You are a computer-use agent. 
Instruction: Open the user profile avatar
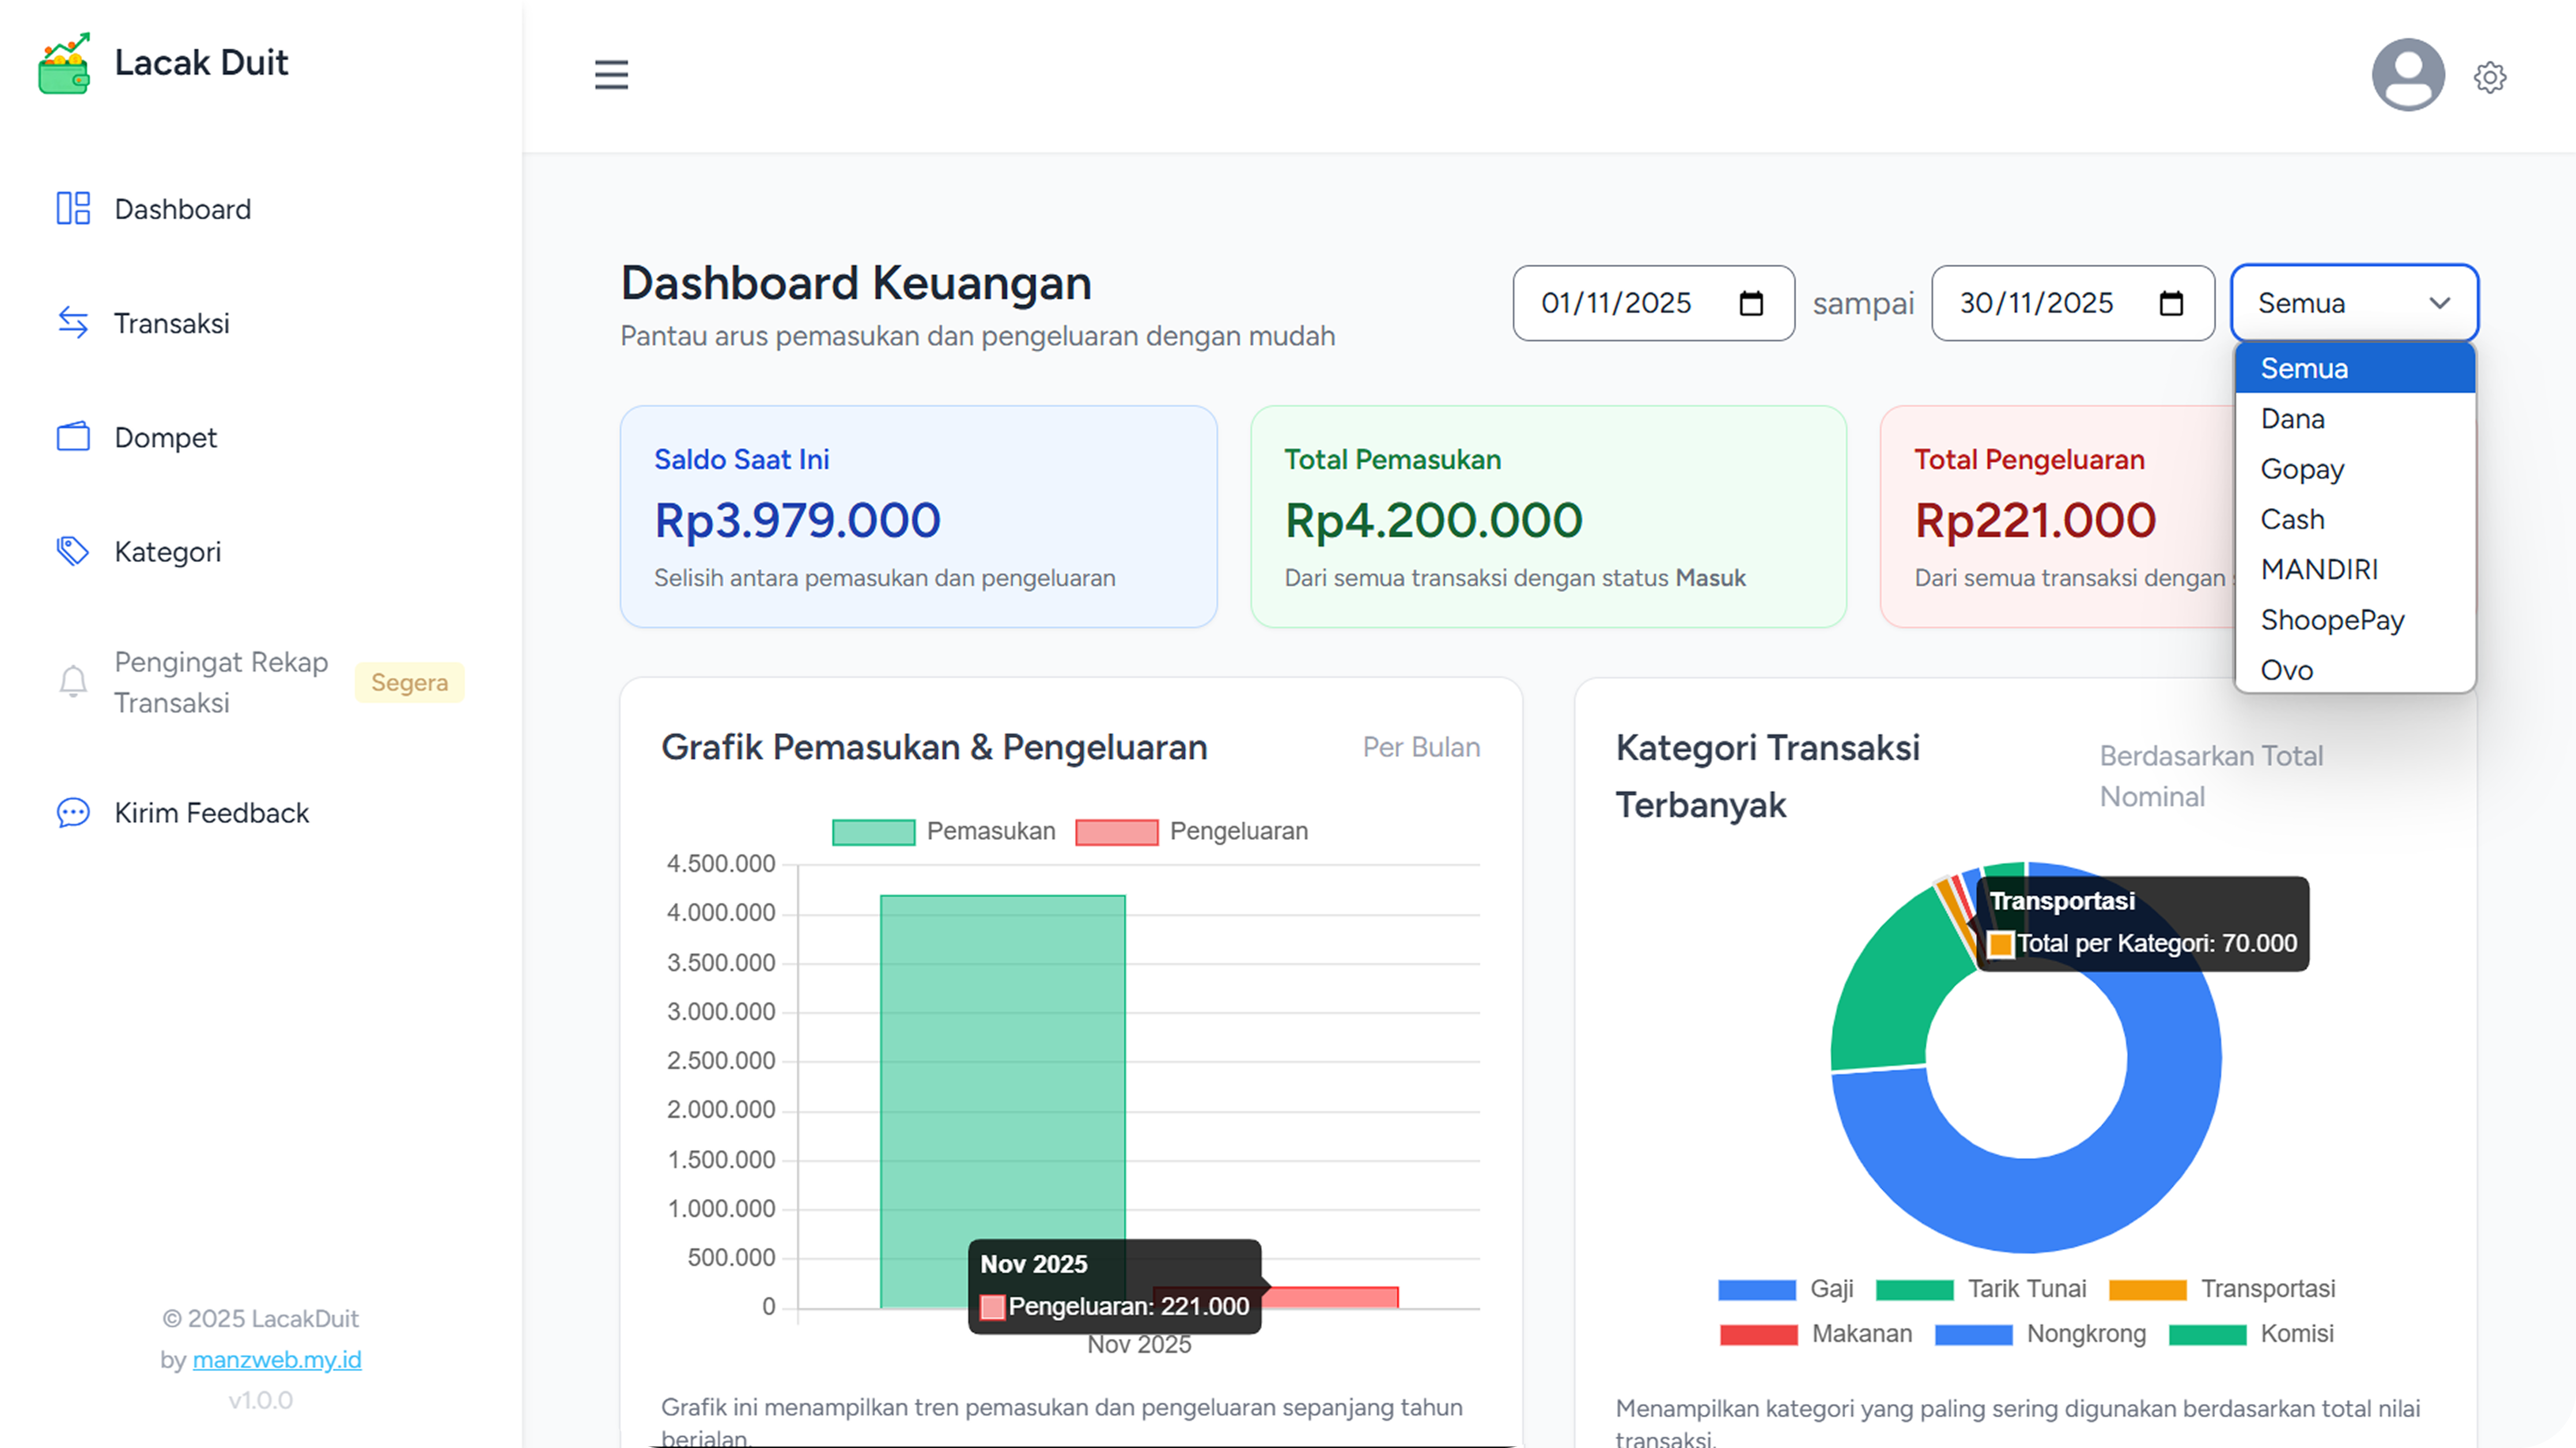click(x=2408, y=74)
